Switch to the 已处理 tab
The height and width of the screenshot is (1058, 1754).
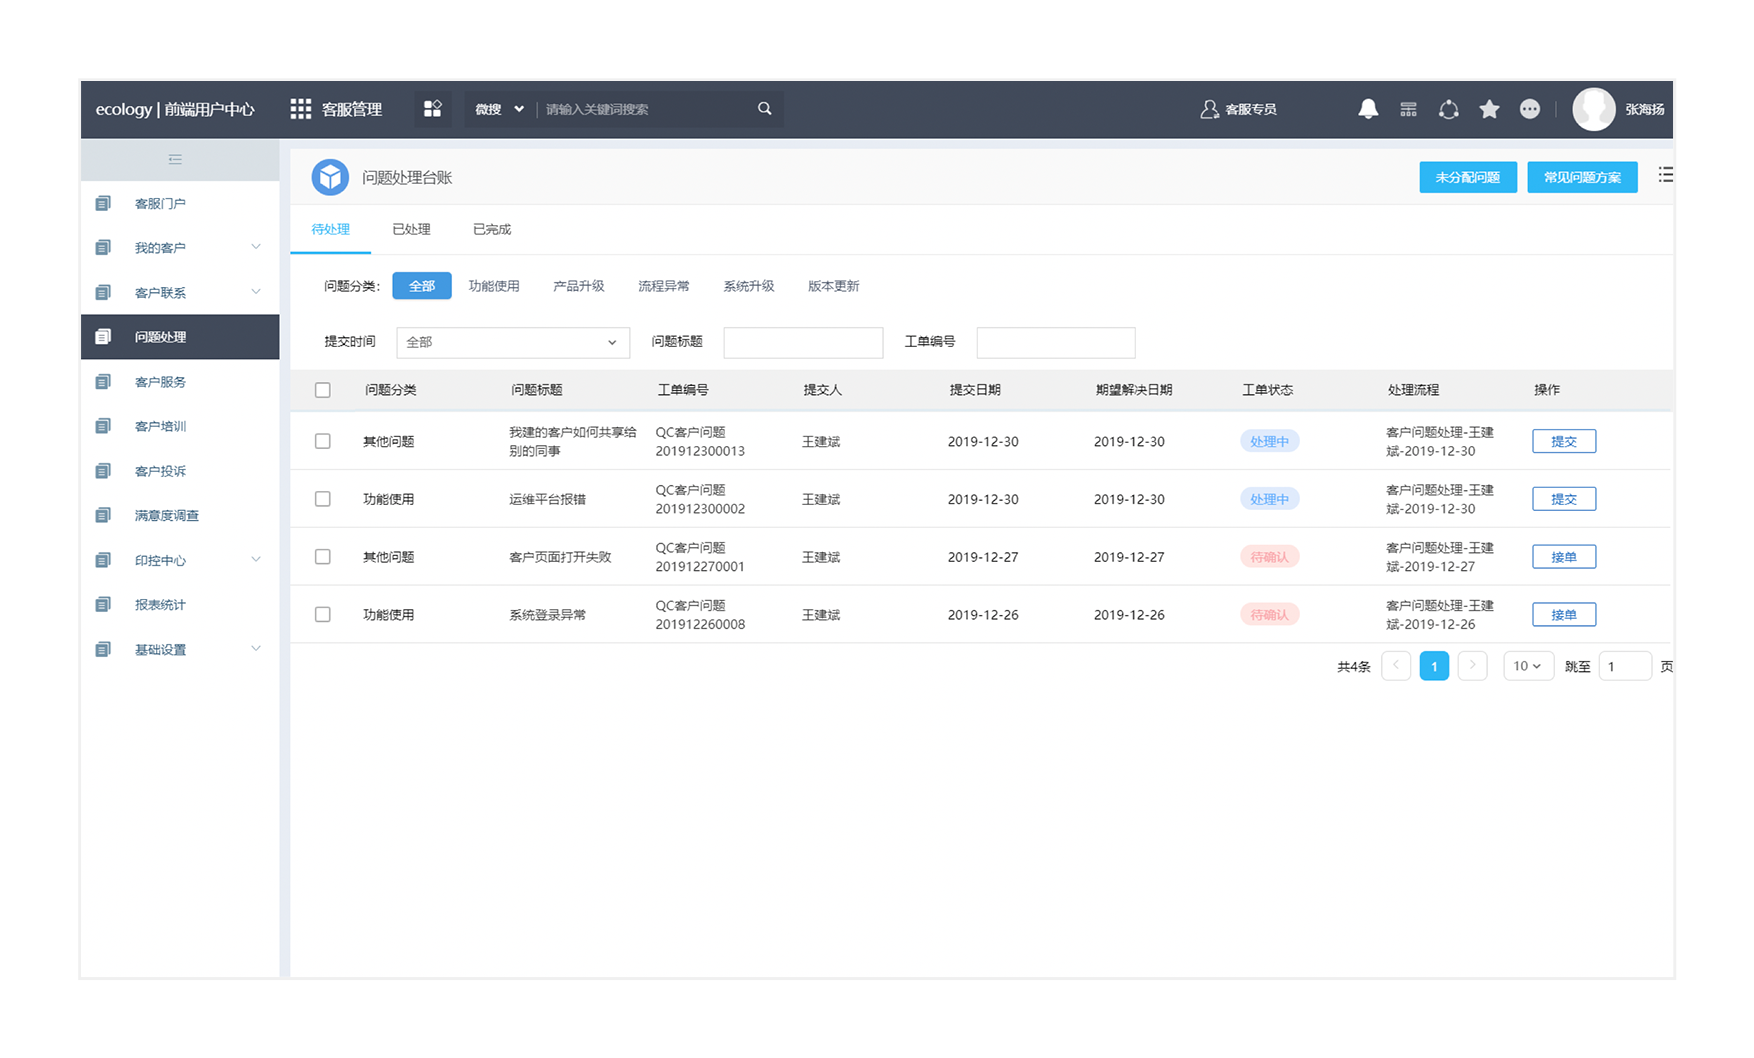tap(411, 230)
